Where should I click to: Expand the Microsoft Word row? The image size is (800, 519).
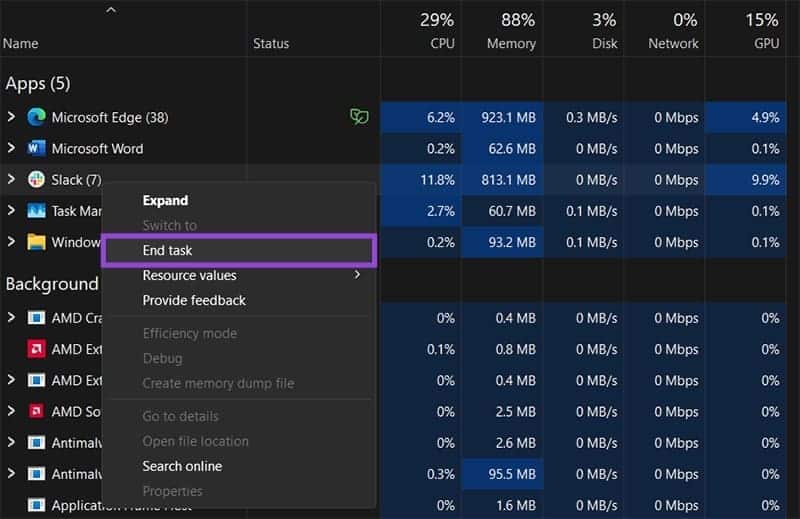(11, 148)
